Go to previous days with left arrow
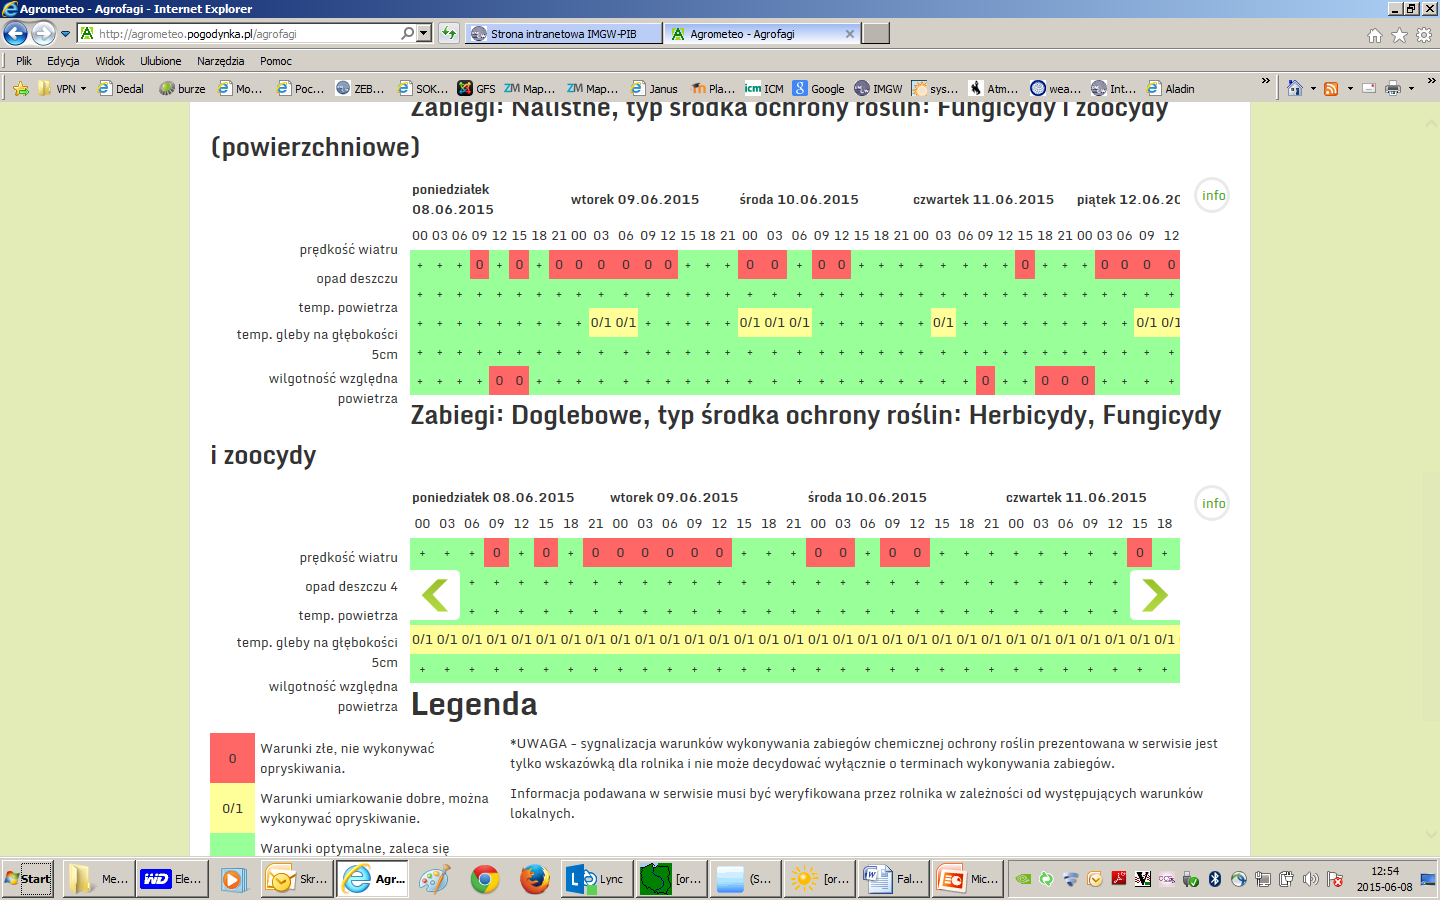 point(435,595)
